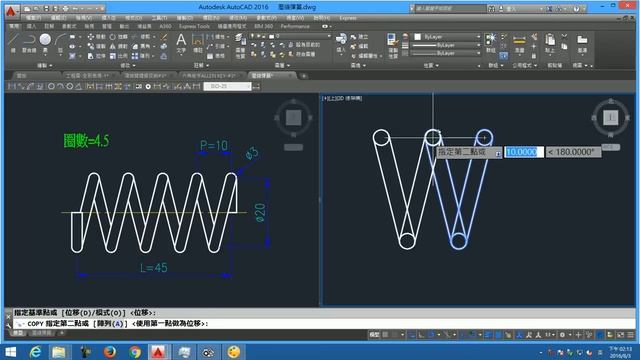640x360 pixels.
Task: Click the Text (文字) tool
Action: pos(181,43)
